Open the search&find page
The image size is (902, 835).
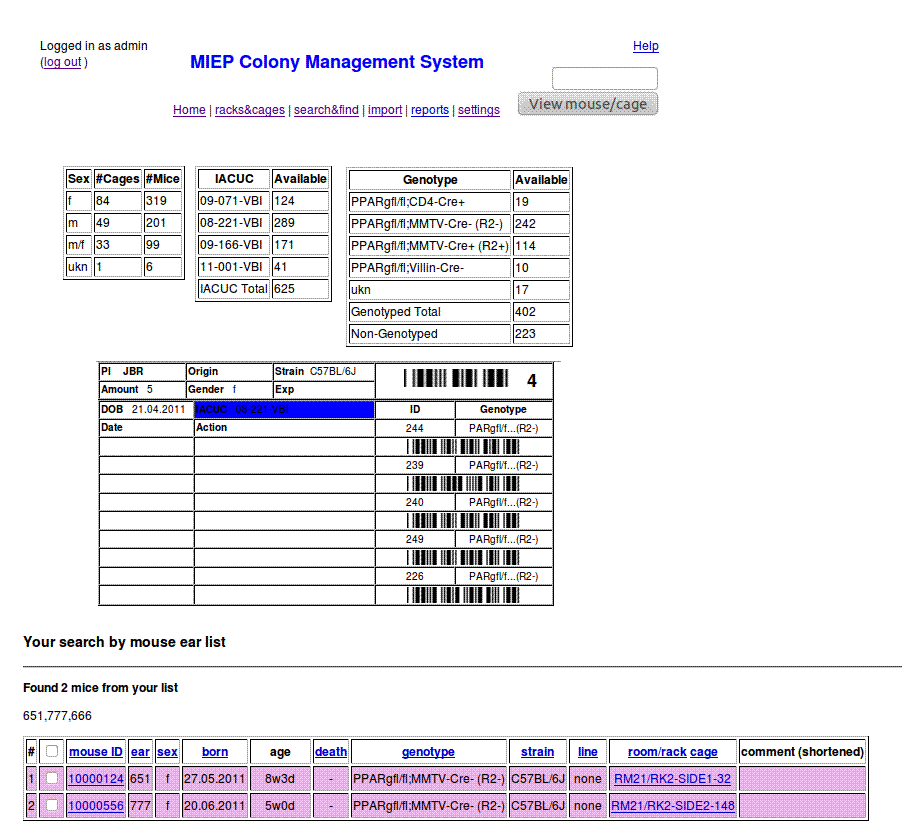(x=326, y=110)
